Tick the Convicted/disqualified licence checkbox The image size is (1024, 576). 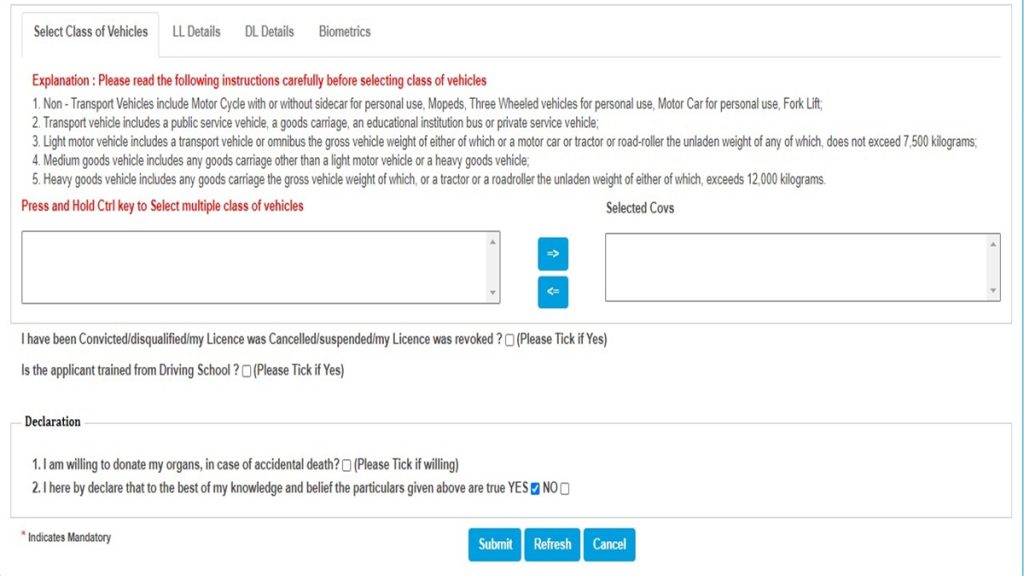point(508,340)
